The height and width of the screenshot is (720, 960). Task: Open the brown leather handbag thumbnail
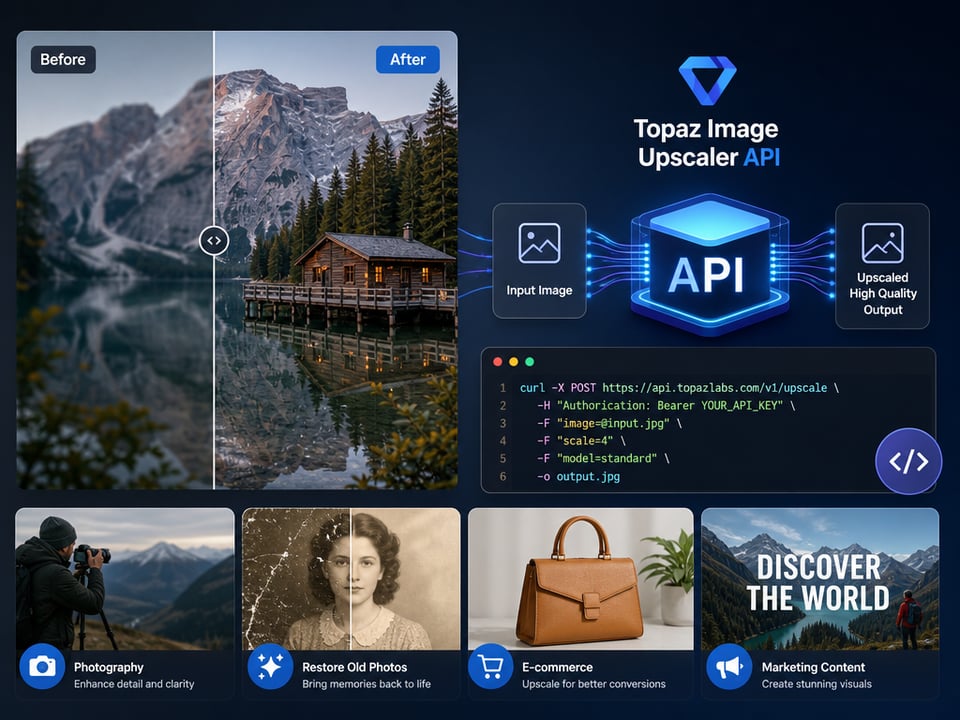(x=580, y=579)
